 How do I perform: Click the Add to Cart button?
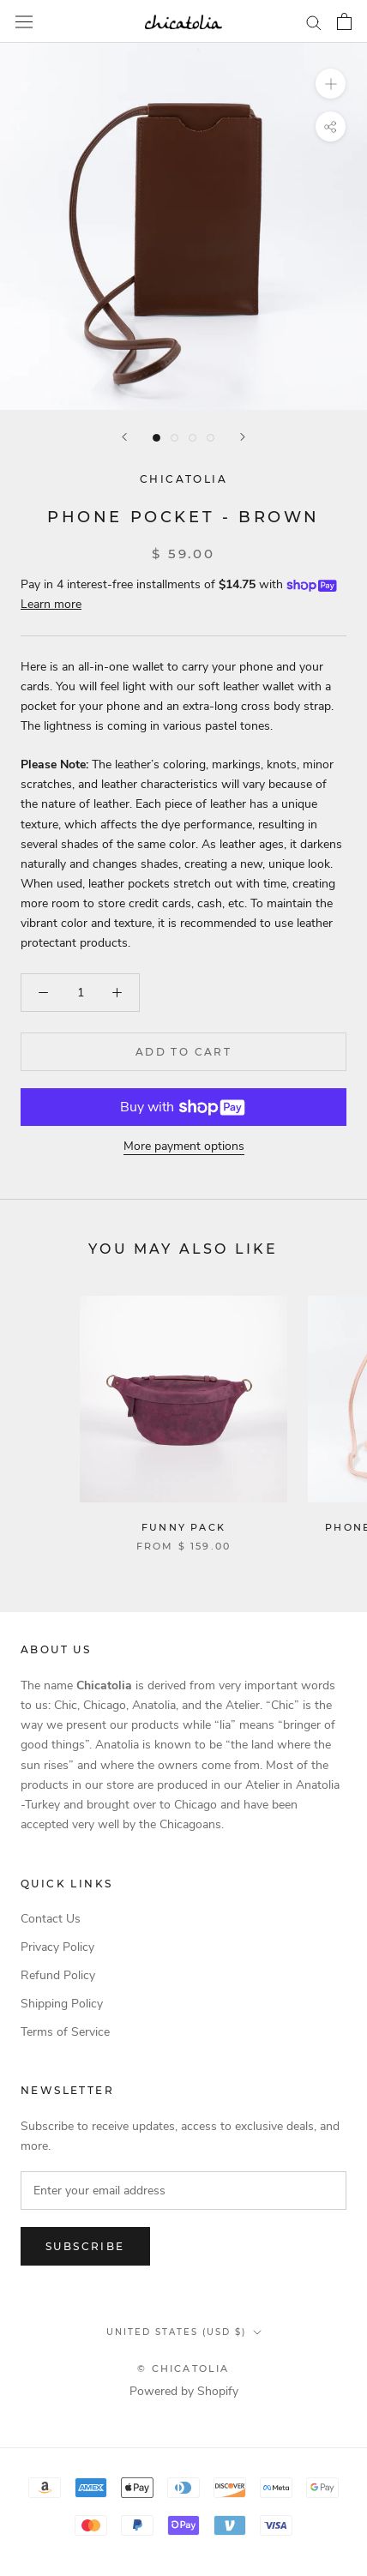(183, 1052)
